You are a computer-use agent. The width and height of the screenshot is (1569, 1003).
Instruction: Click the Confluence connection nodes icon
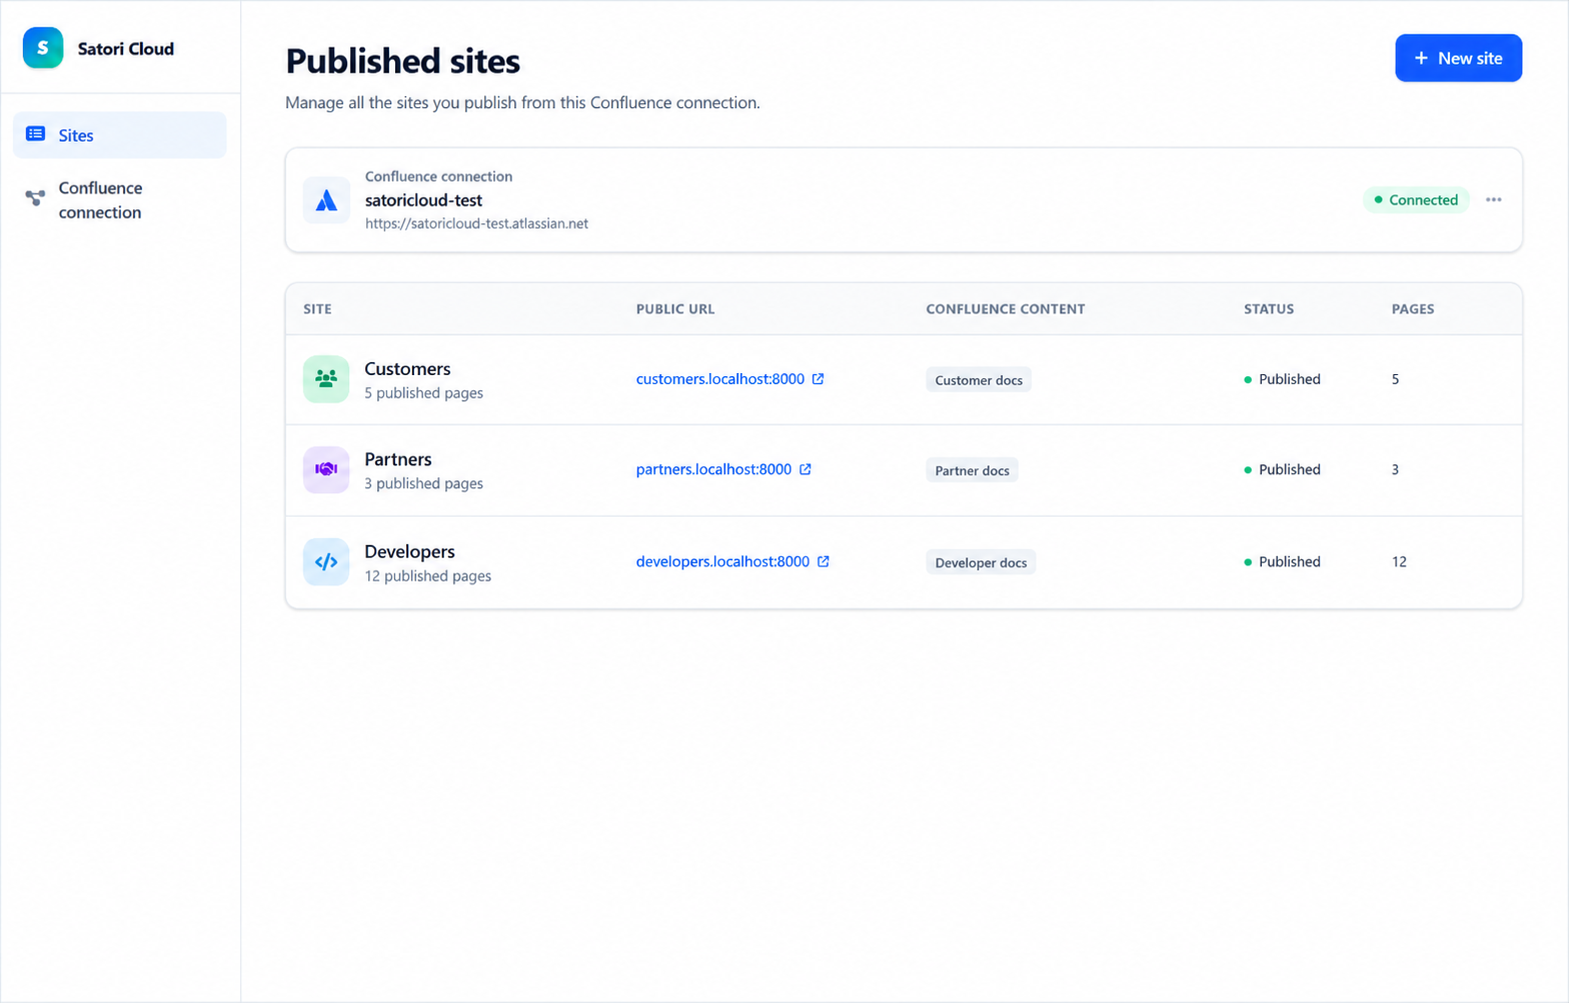[35, 198]
